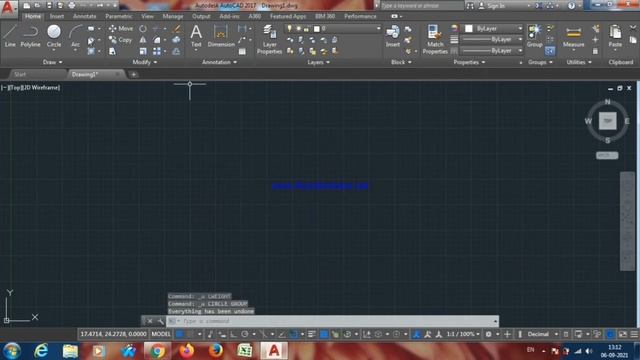Click the Group tool

click(534, 36)
